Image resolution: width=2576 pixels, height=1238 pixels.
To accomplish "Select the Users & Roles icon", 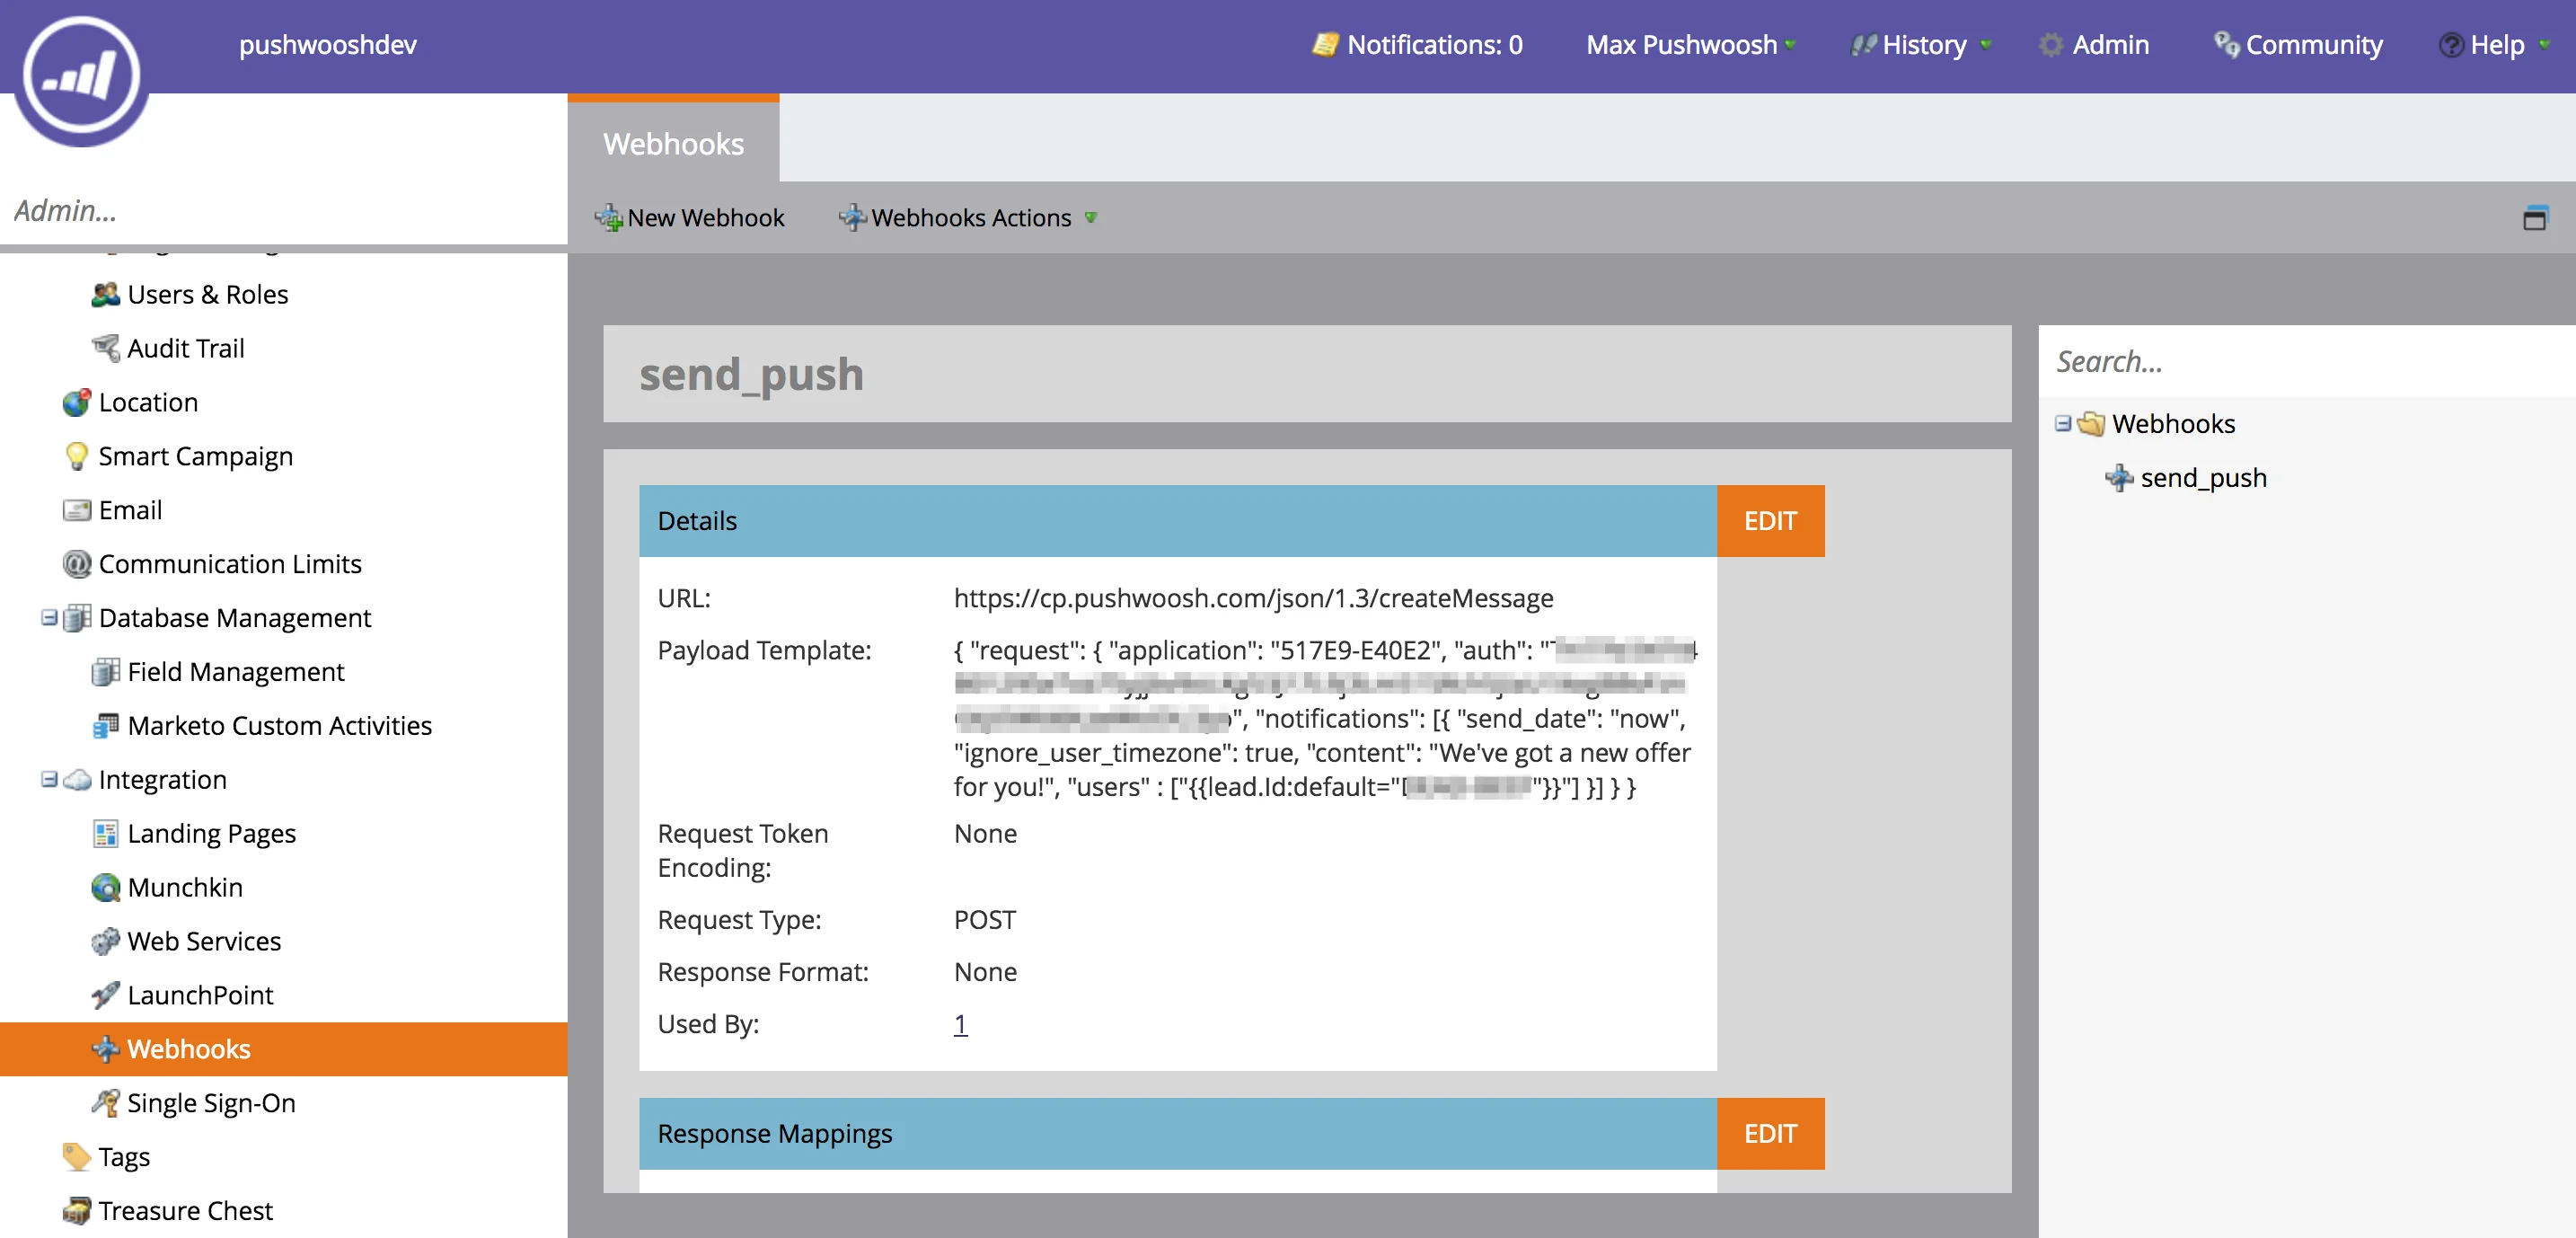I will pos(107,294).
